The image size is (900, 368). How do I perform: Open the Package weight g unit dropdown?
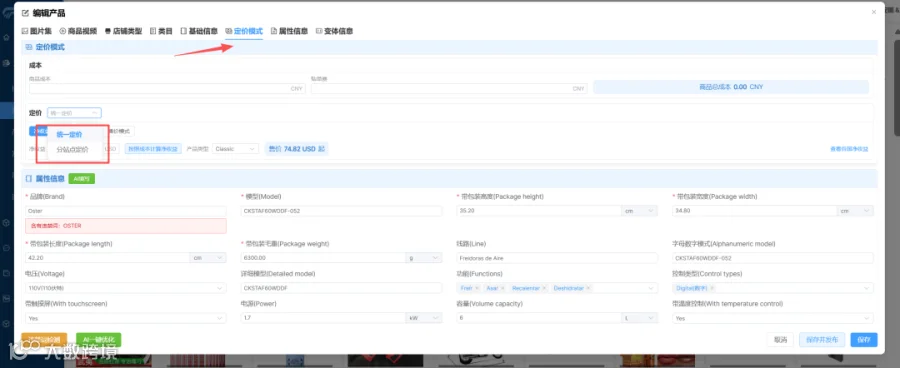(x=424, y=258)
